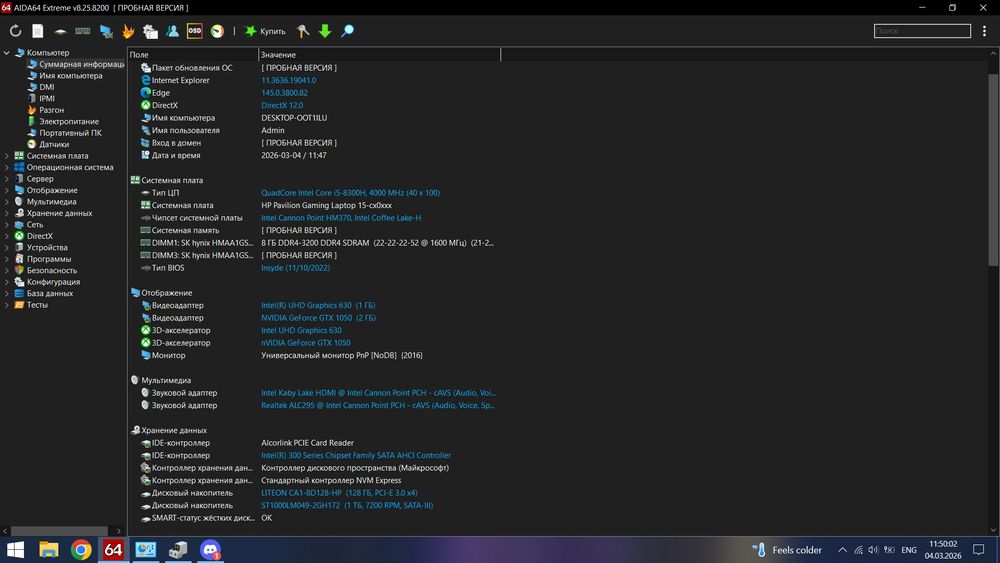Open the sensor gauge toolbar icon

point(217,31)
